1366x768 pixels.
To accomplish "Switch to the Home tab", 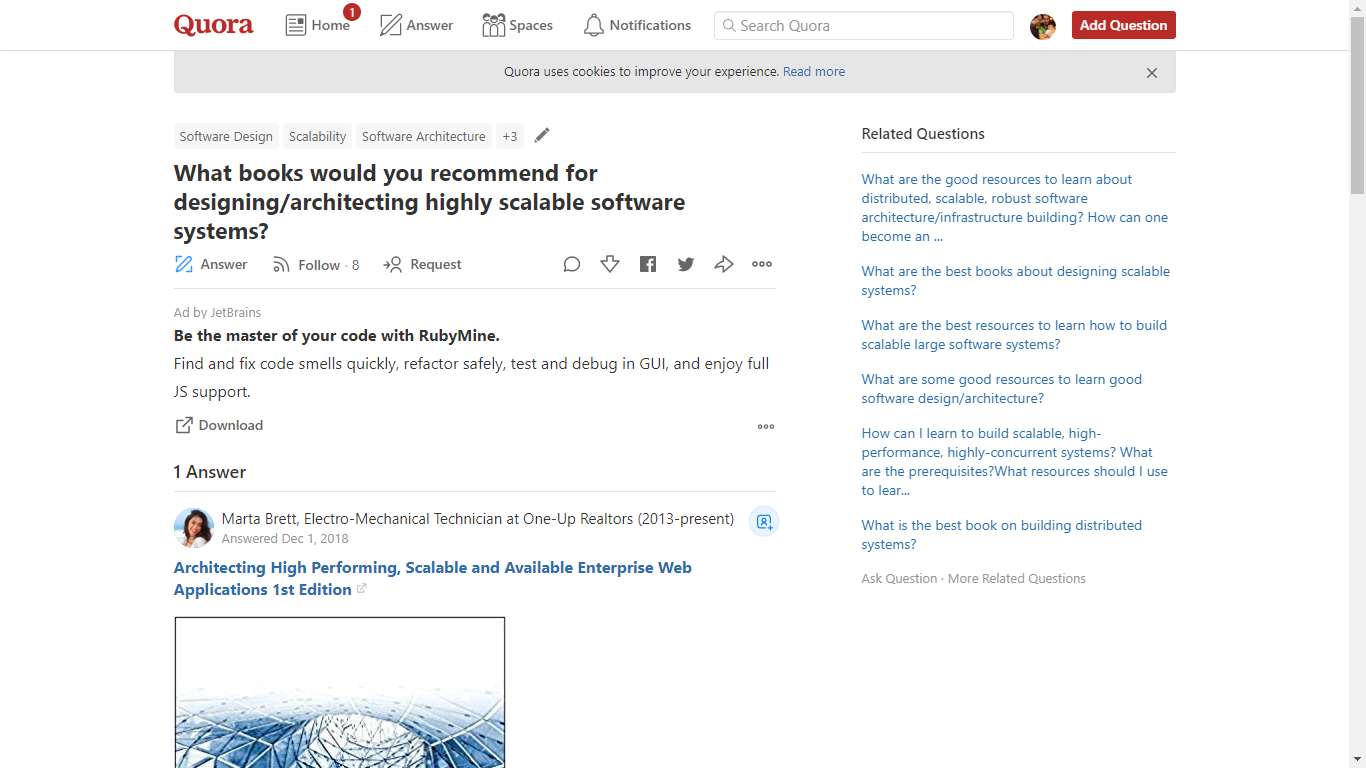I will click(318, 25).
